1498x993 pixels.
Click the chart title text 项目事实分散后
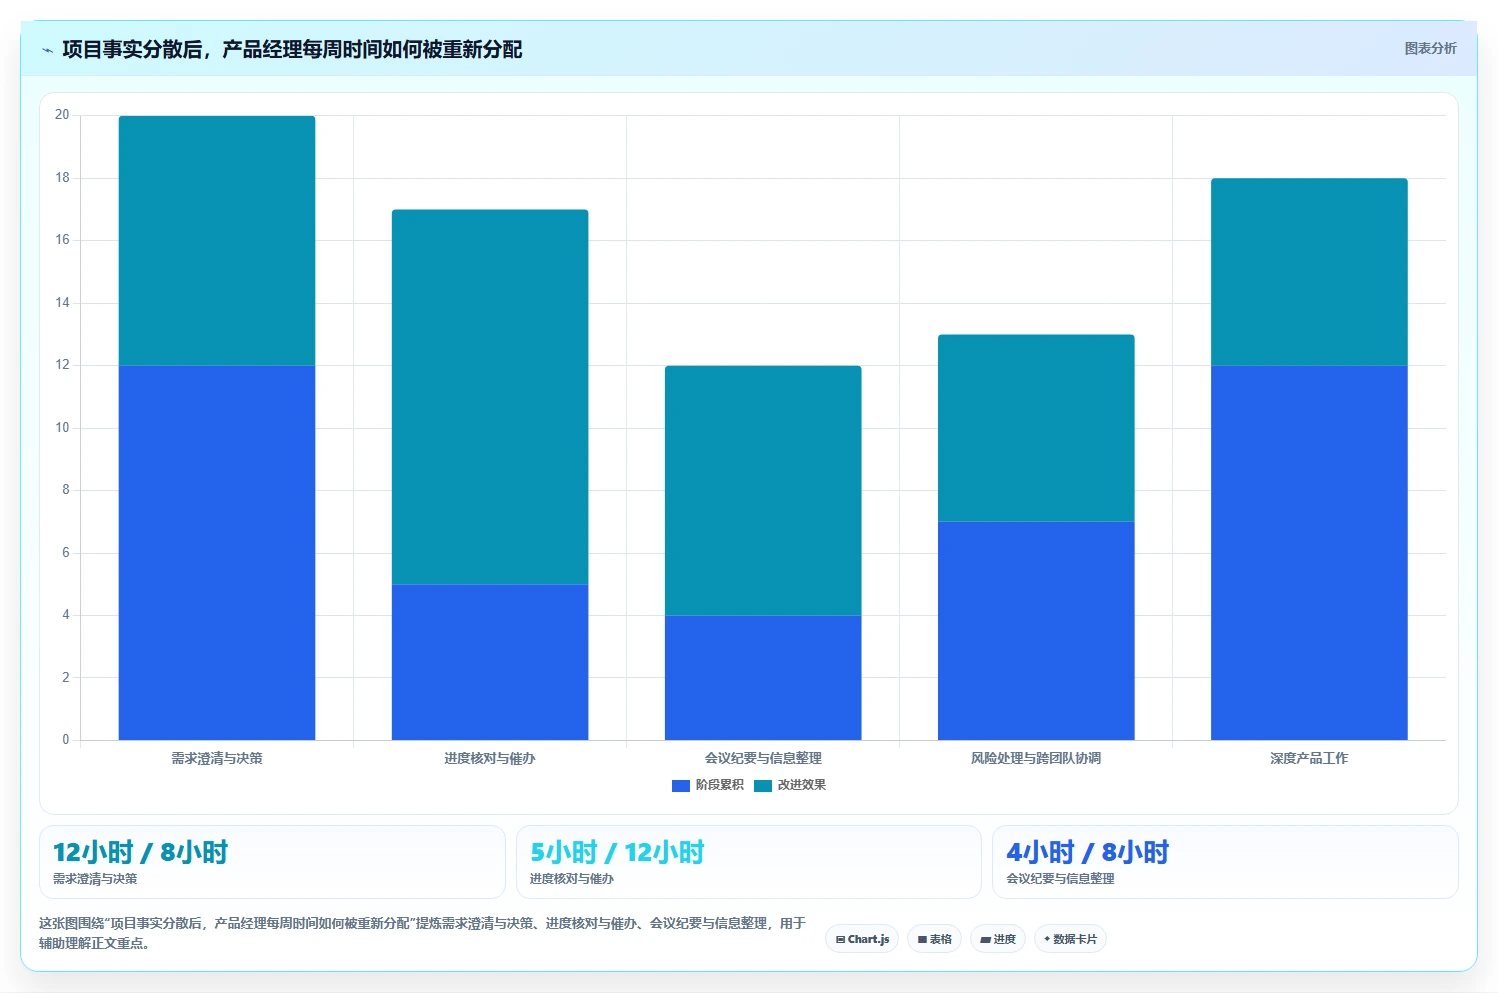(132, 49)
